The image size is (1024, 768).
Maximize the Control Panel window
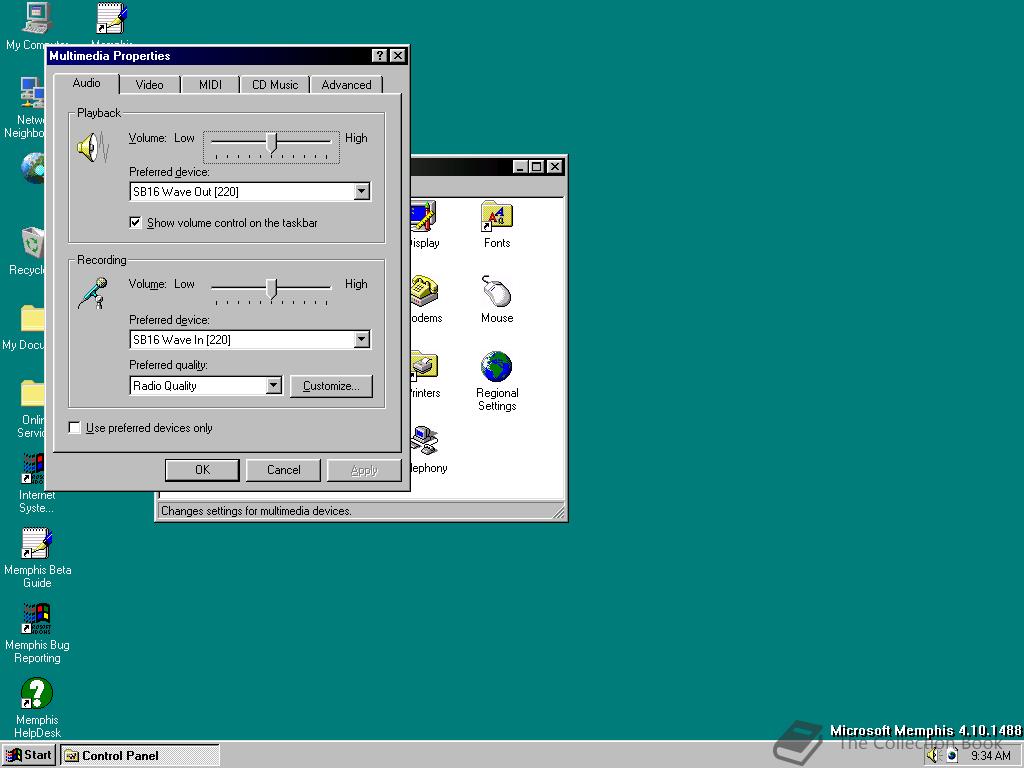click(536, 167)
